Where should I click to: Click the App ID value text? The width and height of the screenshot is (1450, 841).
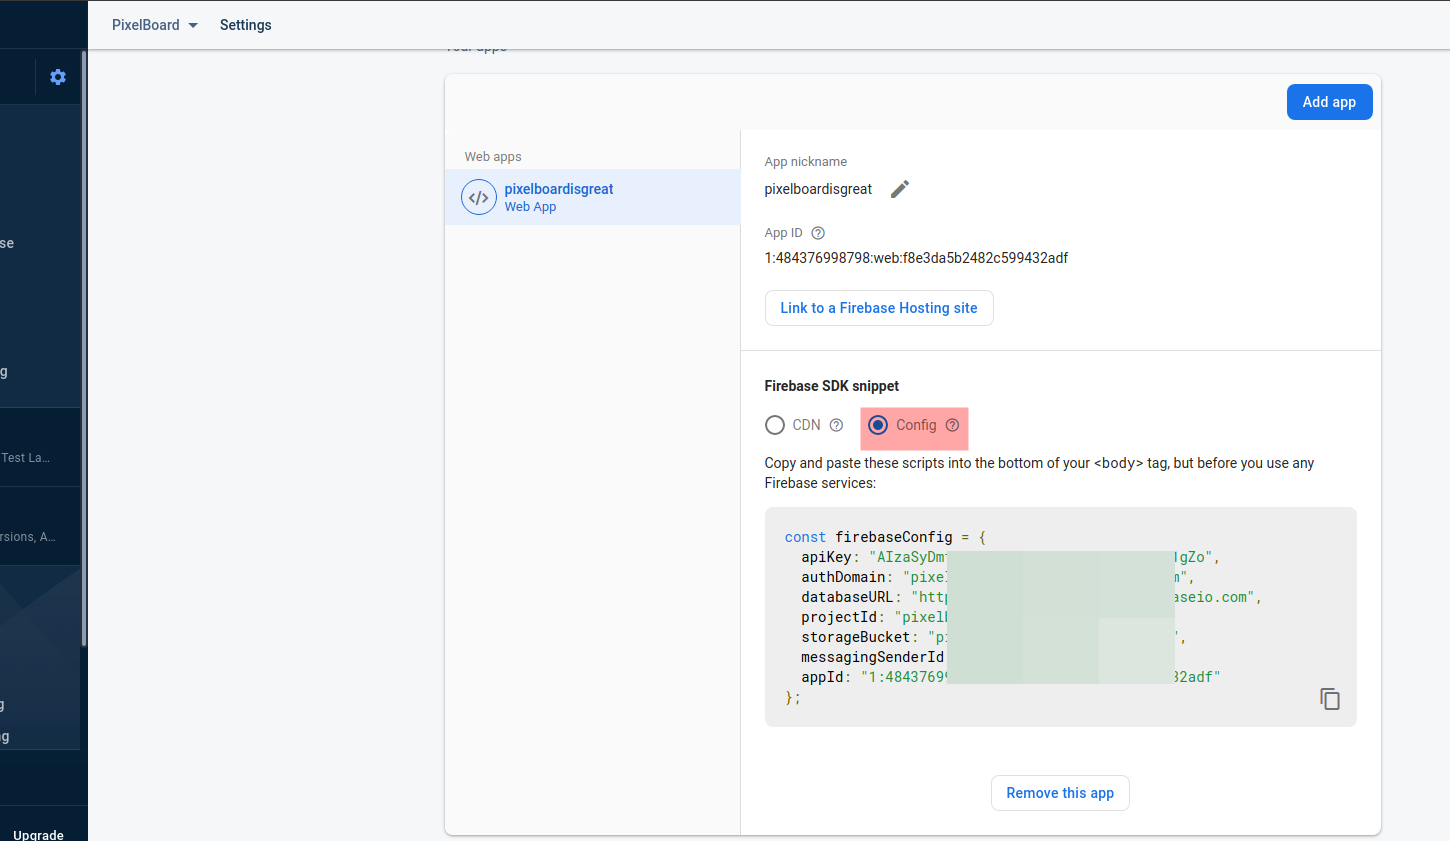tap(916, 258)
